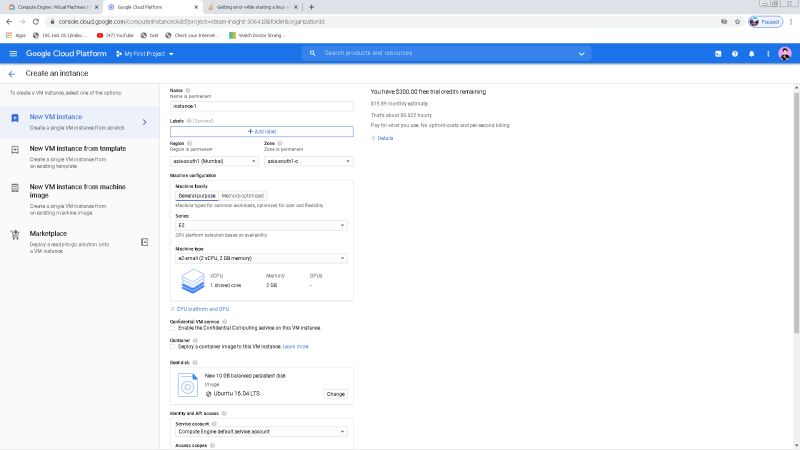Open the YouTube bookmark
Image resolution: width=800 pixels, height=450 pixels.
click(115, 35)
